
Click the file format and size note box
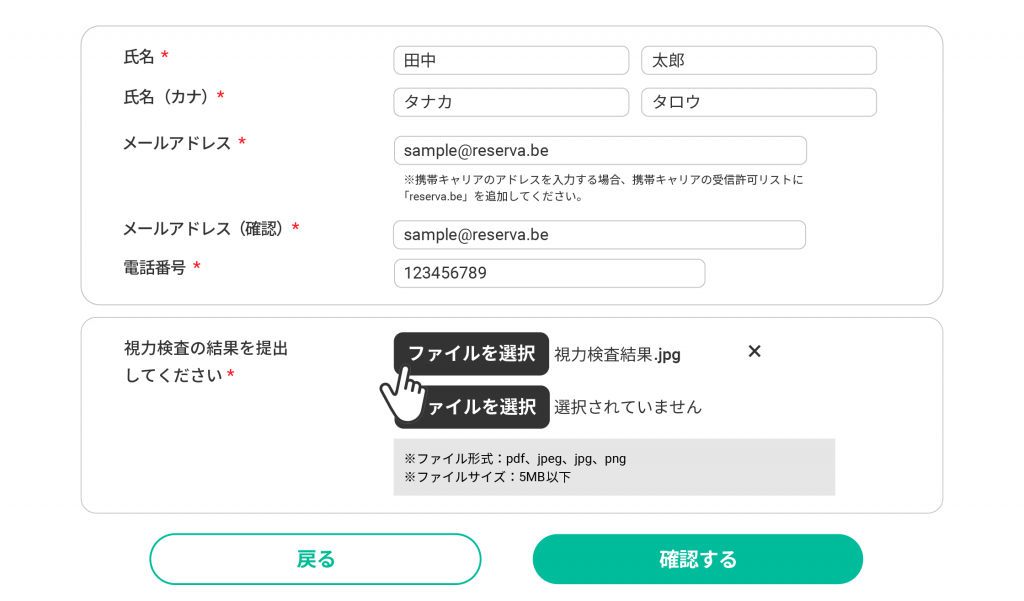(x=614, y=467)
